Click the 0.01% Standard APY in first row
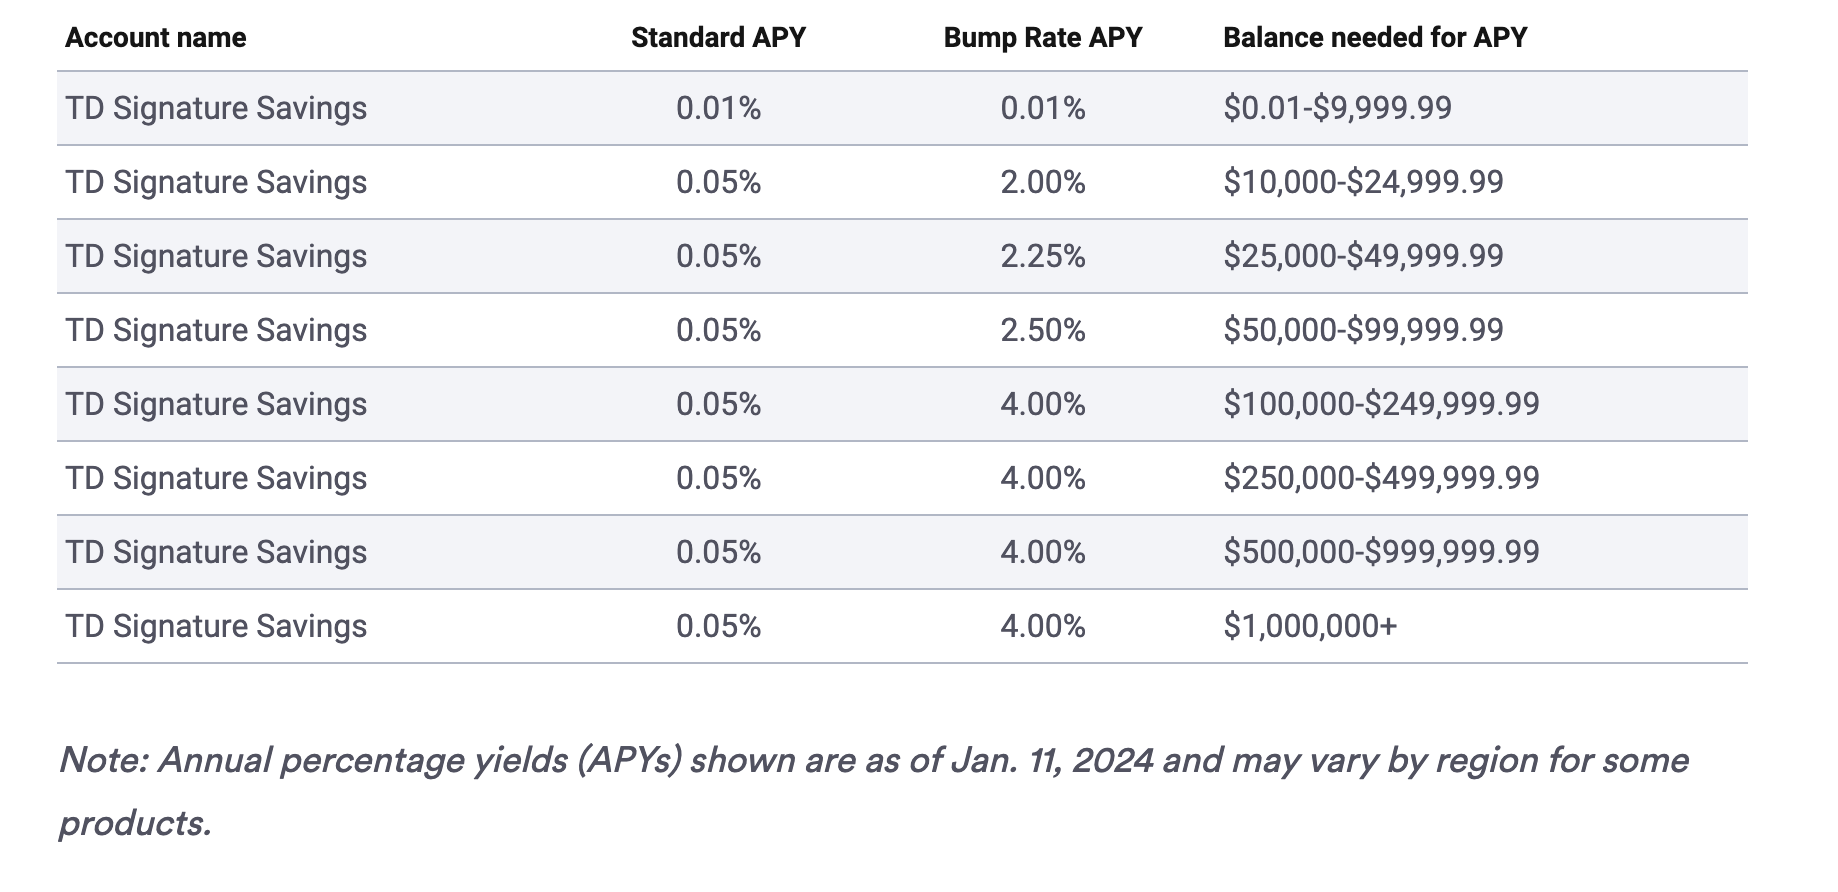This screenshot has width=1838, height=892. (x=718, y=108)
